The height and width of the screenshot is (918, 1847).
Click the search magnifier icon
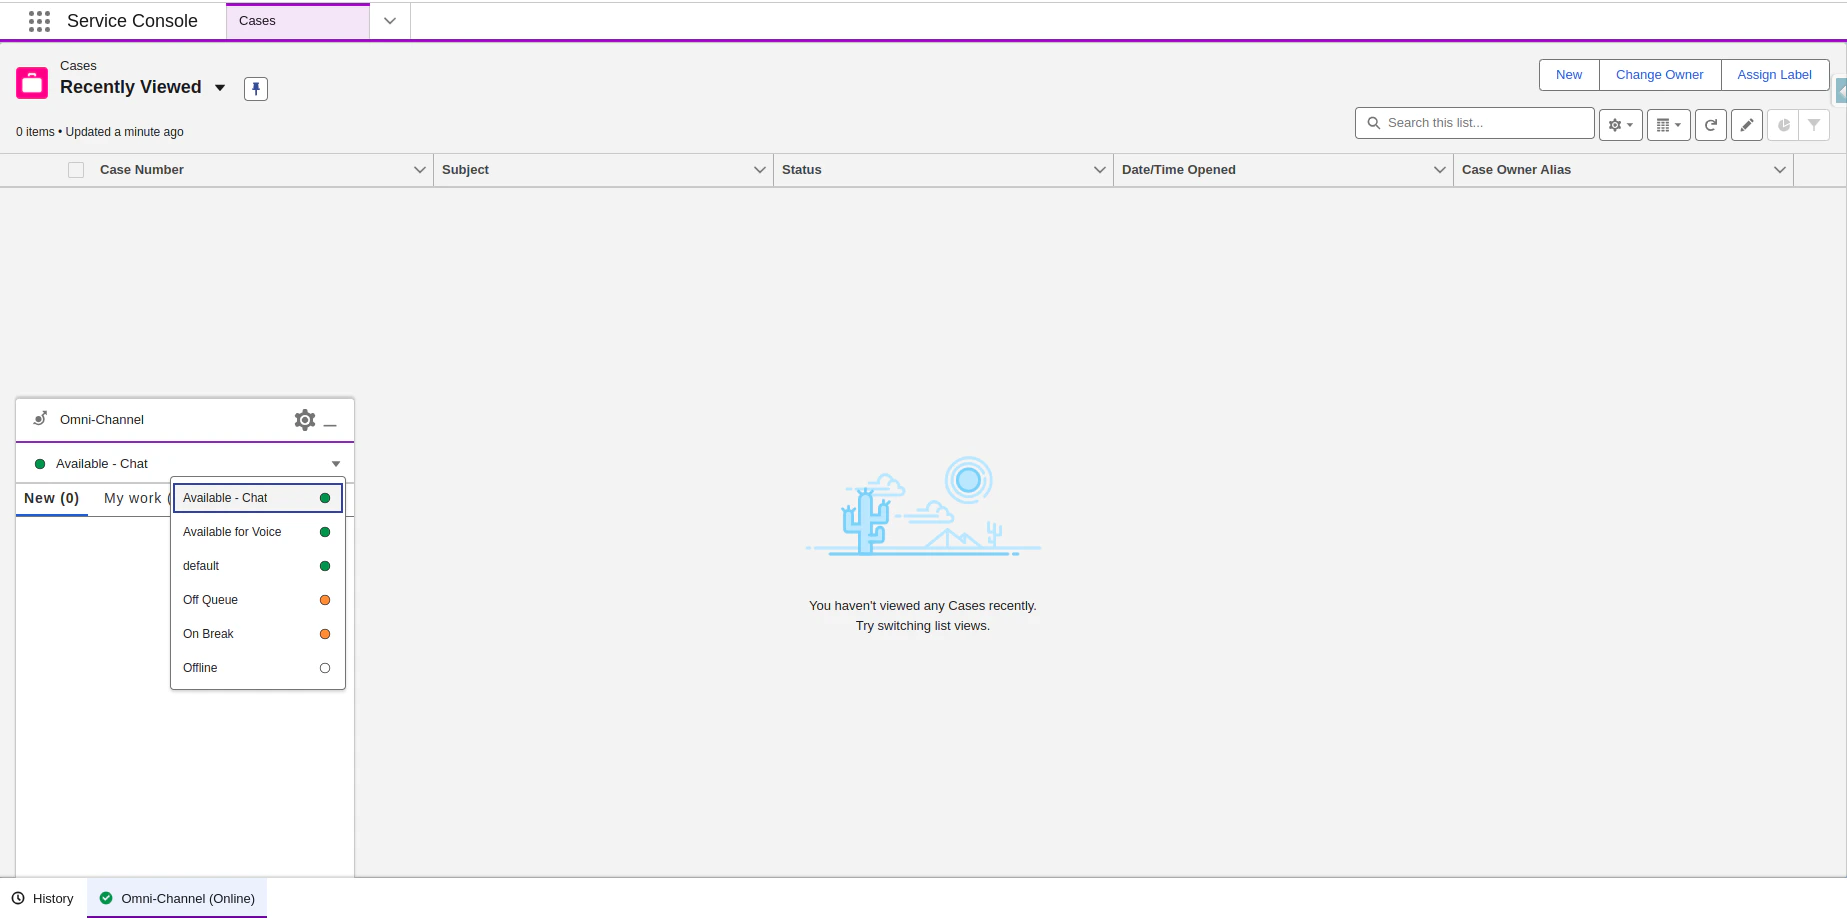(1374, 123)
